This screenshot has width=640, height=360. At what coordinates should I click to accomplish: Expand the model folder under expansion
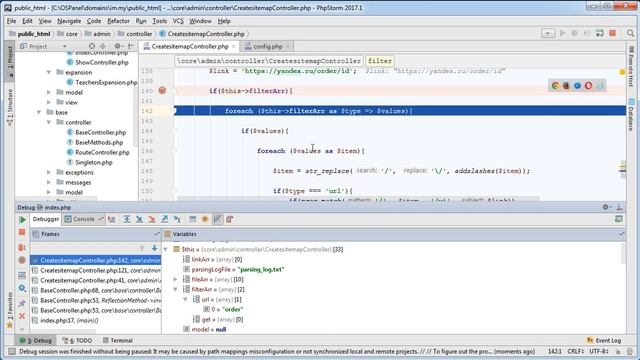49,92
